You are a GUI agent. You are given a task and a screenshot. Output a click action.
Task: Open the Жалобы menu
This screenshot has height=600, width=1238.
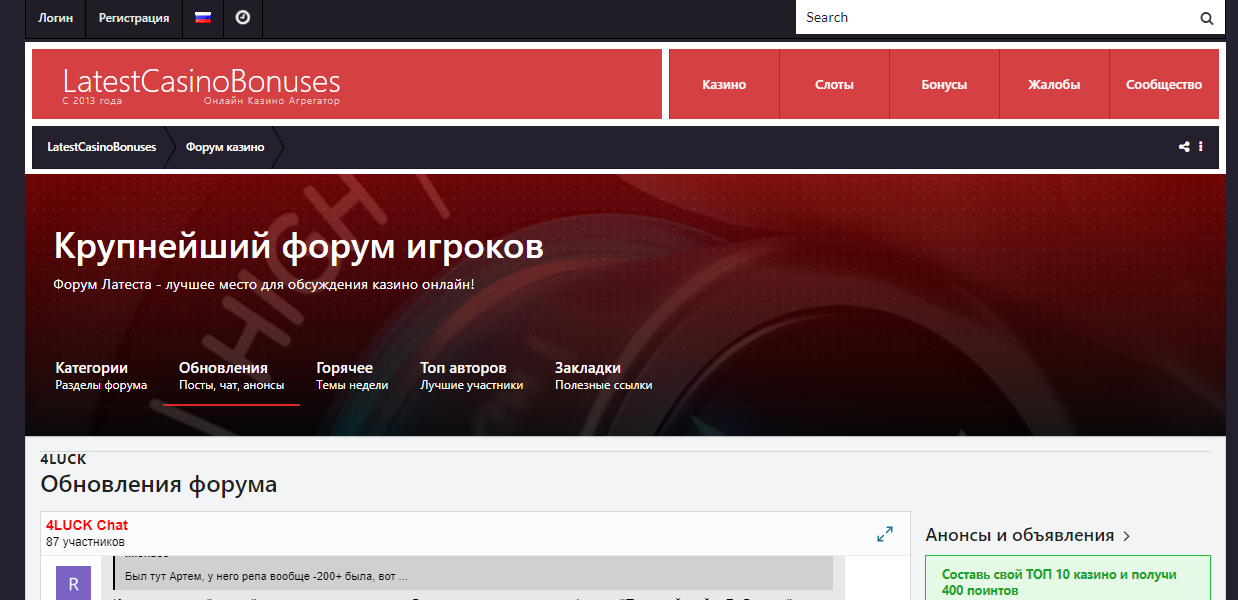click(x=1054, y=85)
